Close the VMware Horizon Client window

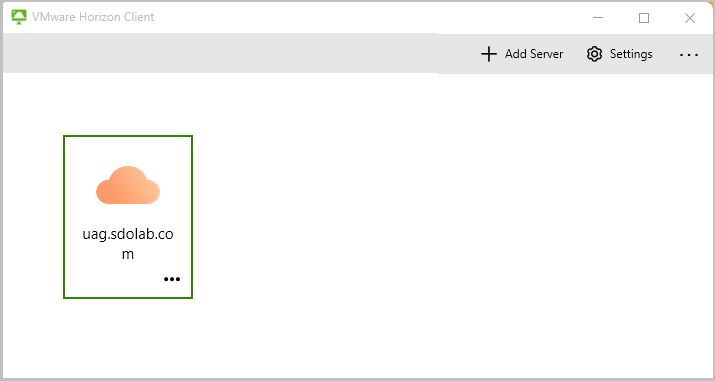(x=690, y=18)
